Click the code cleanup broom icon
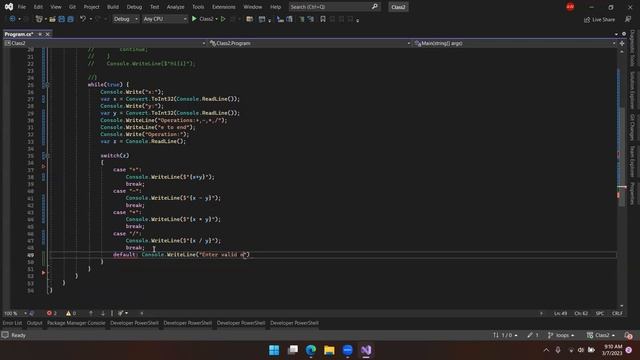The height and width of the screenshot is (360, 640). 121,313
